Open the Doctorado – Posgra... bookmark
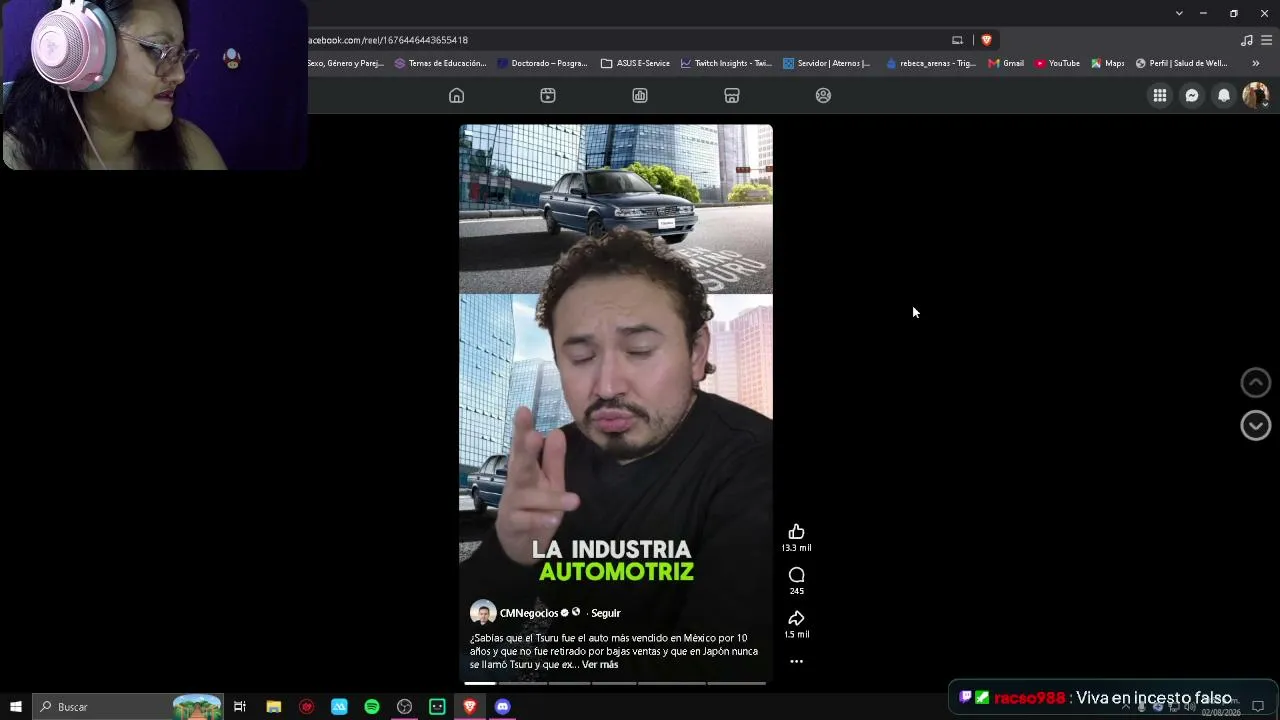 [x=542, y=63]
